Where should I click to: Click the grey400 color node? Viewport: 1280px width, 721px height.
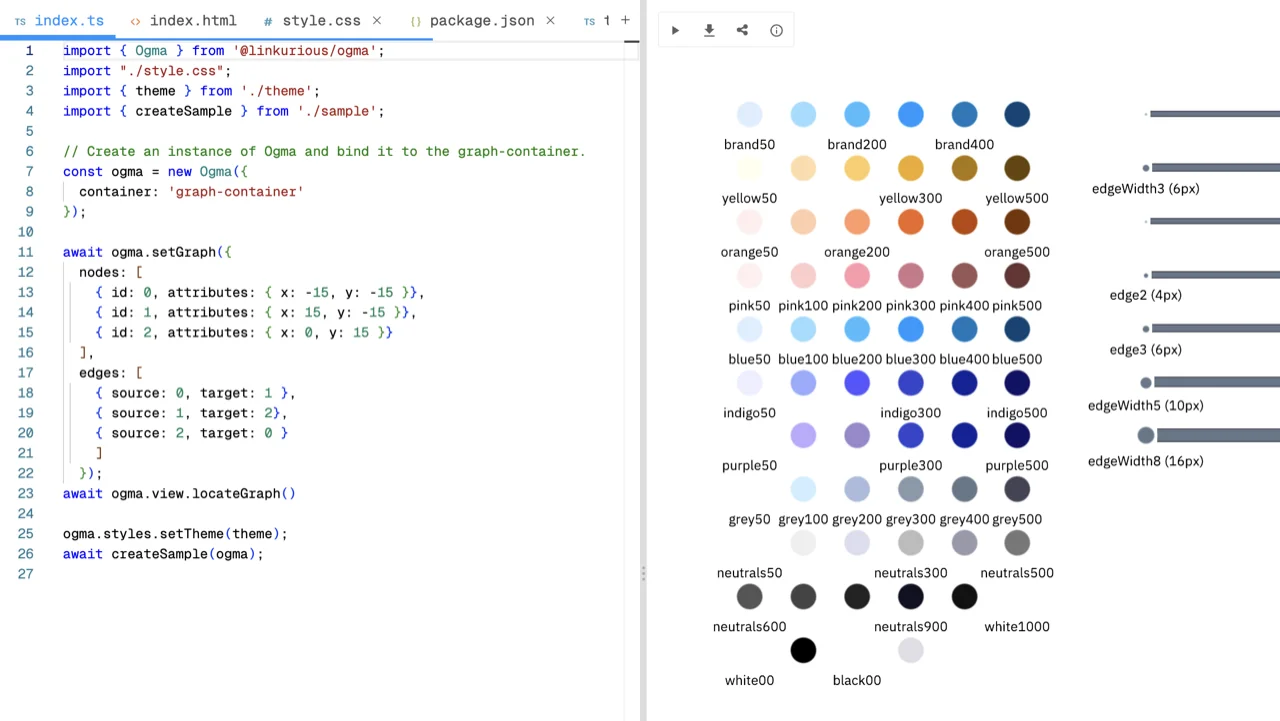coord(964,489)
